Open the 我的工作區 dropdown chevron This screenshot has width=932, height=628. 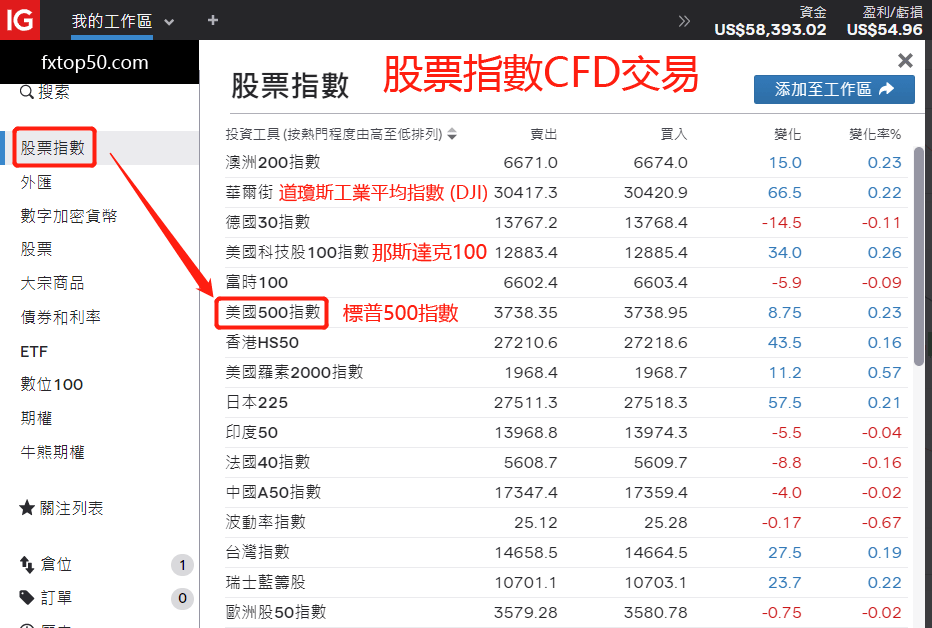(169, 23)
